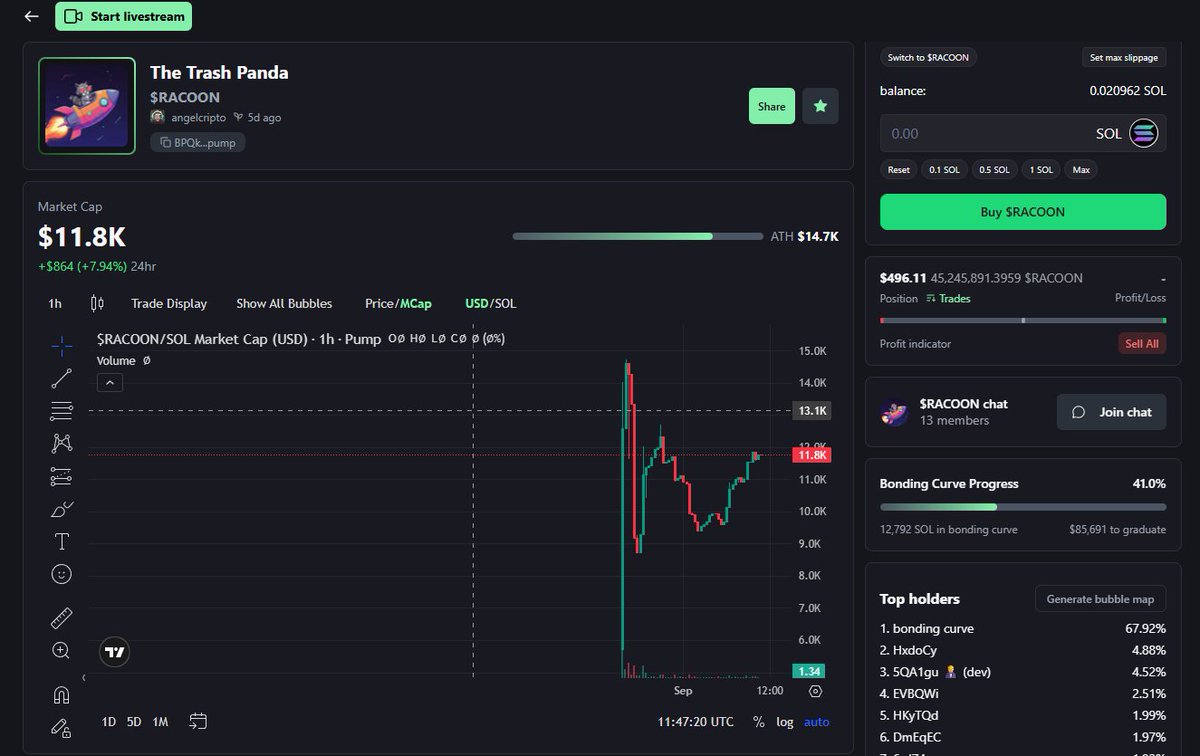Select the brush drawing tool

61,509
